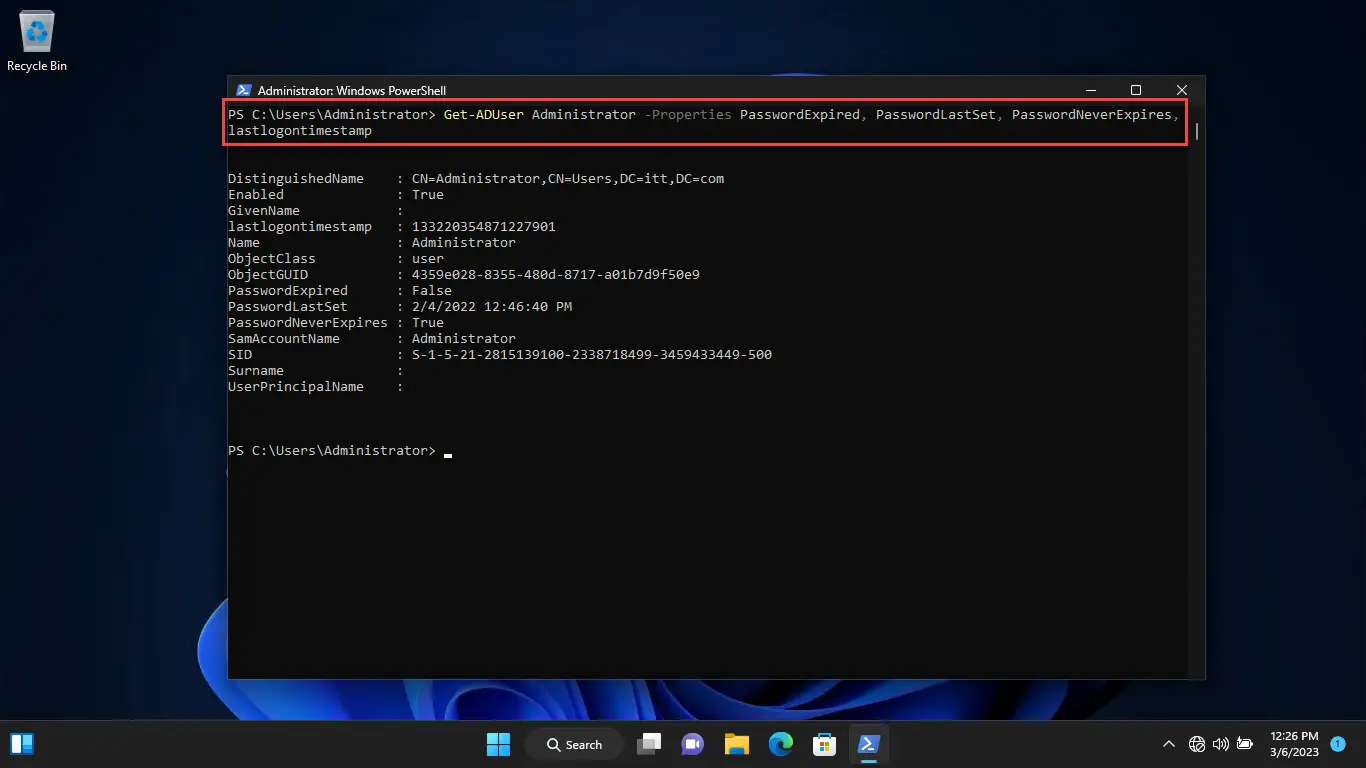
Task: Show hidden system tray icons
Action: (x=1168, y=744)
